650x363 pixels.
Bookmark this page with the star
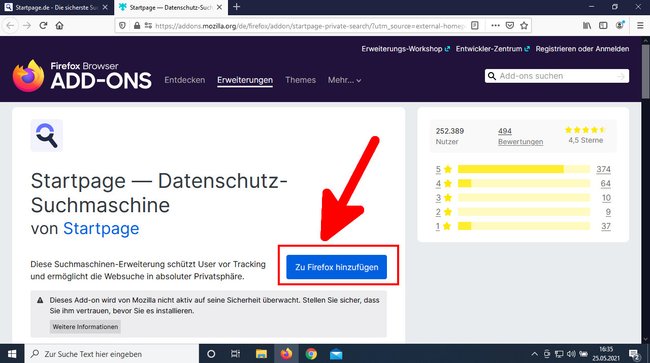tap(524, 26)
